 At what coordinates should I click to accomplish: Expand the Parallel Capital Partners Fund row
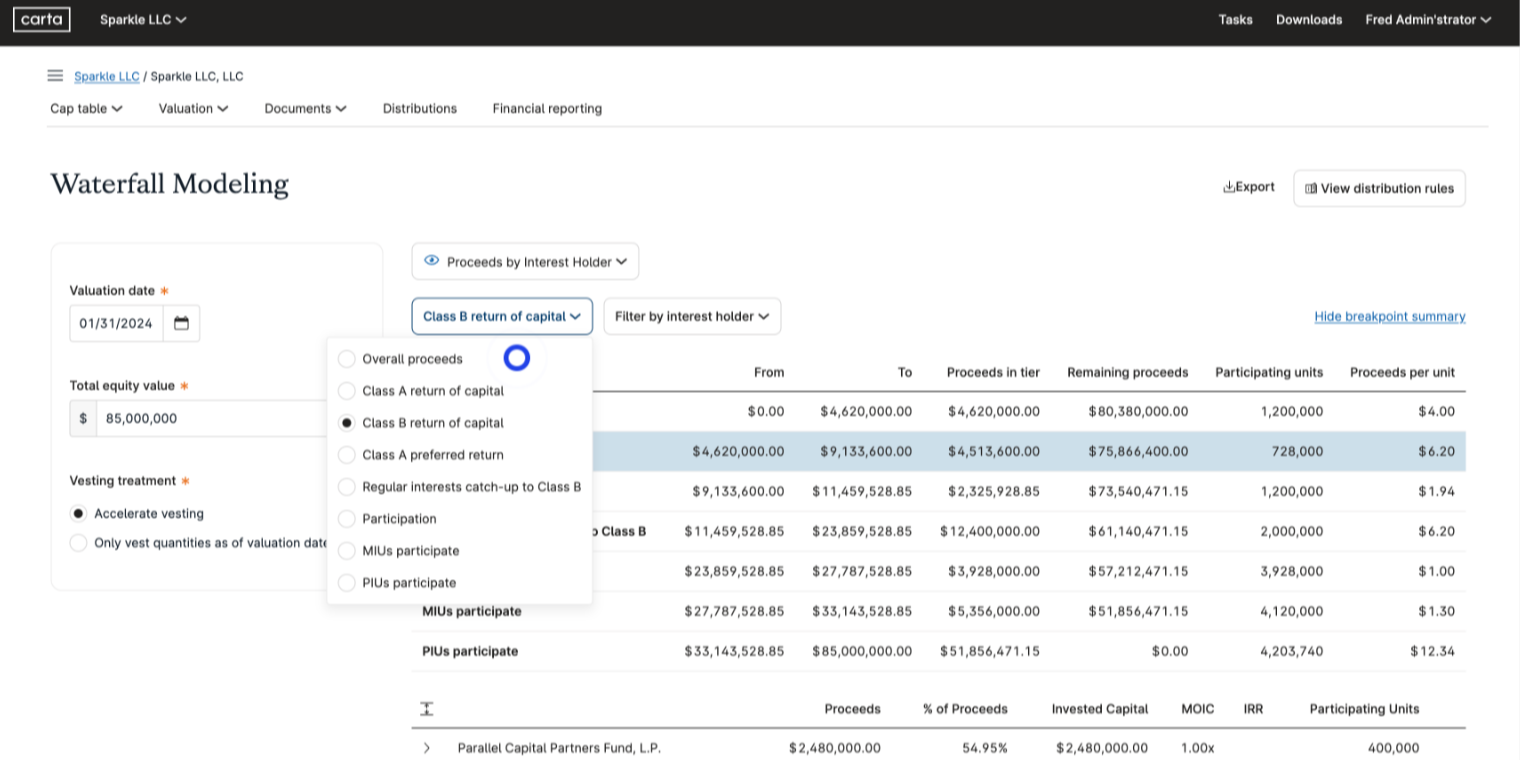(427, 748)
